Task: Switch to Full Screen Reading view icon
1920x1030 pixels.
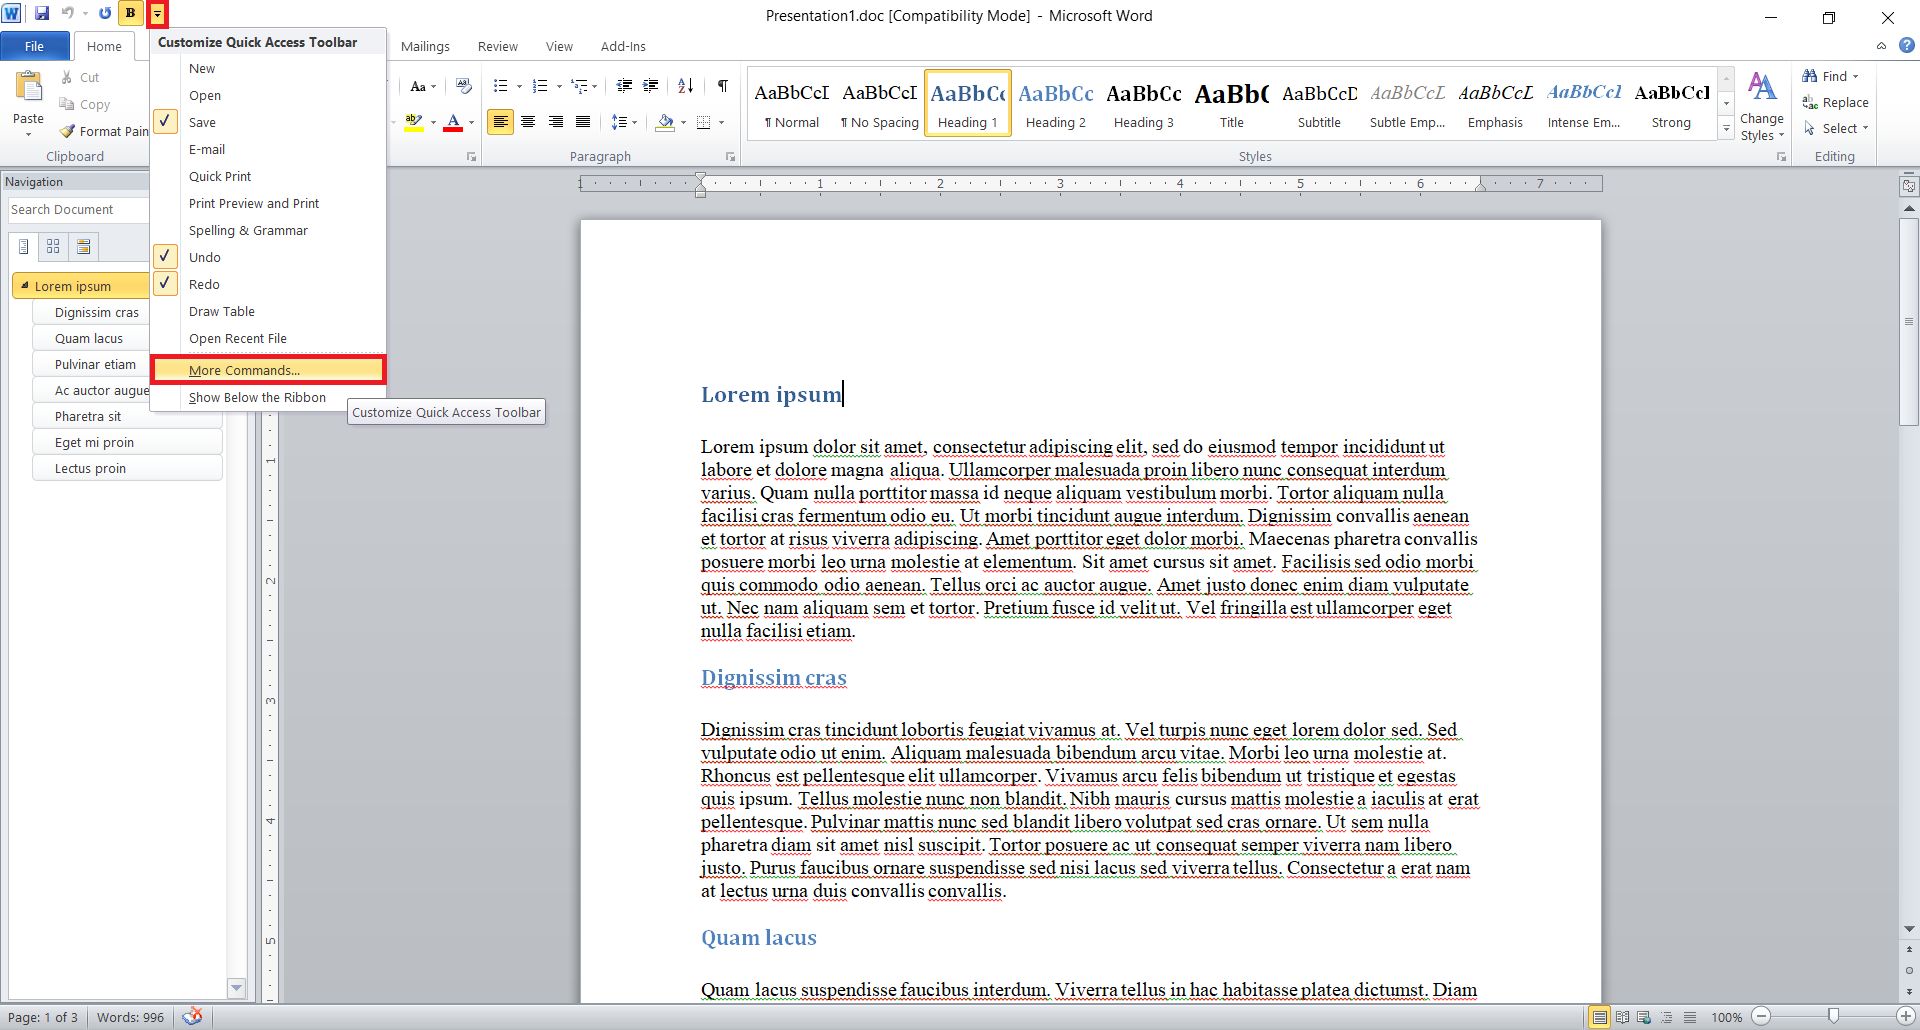Action: tap(1622, 1017)
